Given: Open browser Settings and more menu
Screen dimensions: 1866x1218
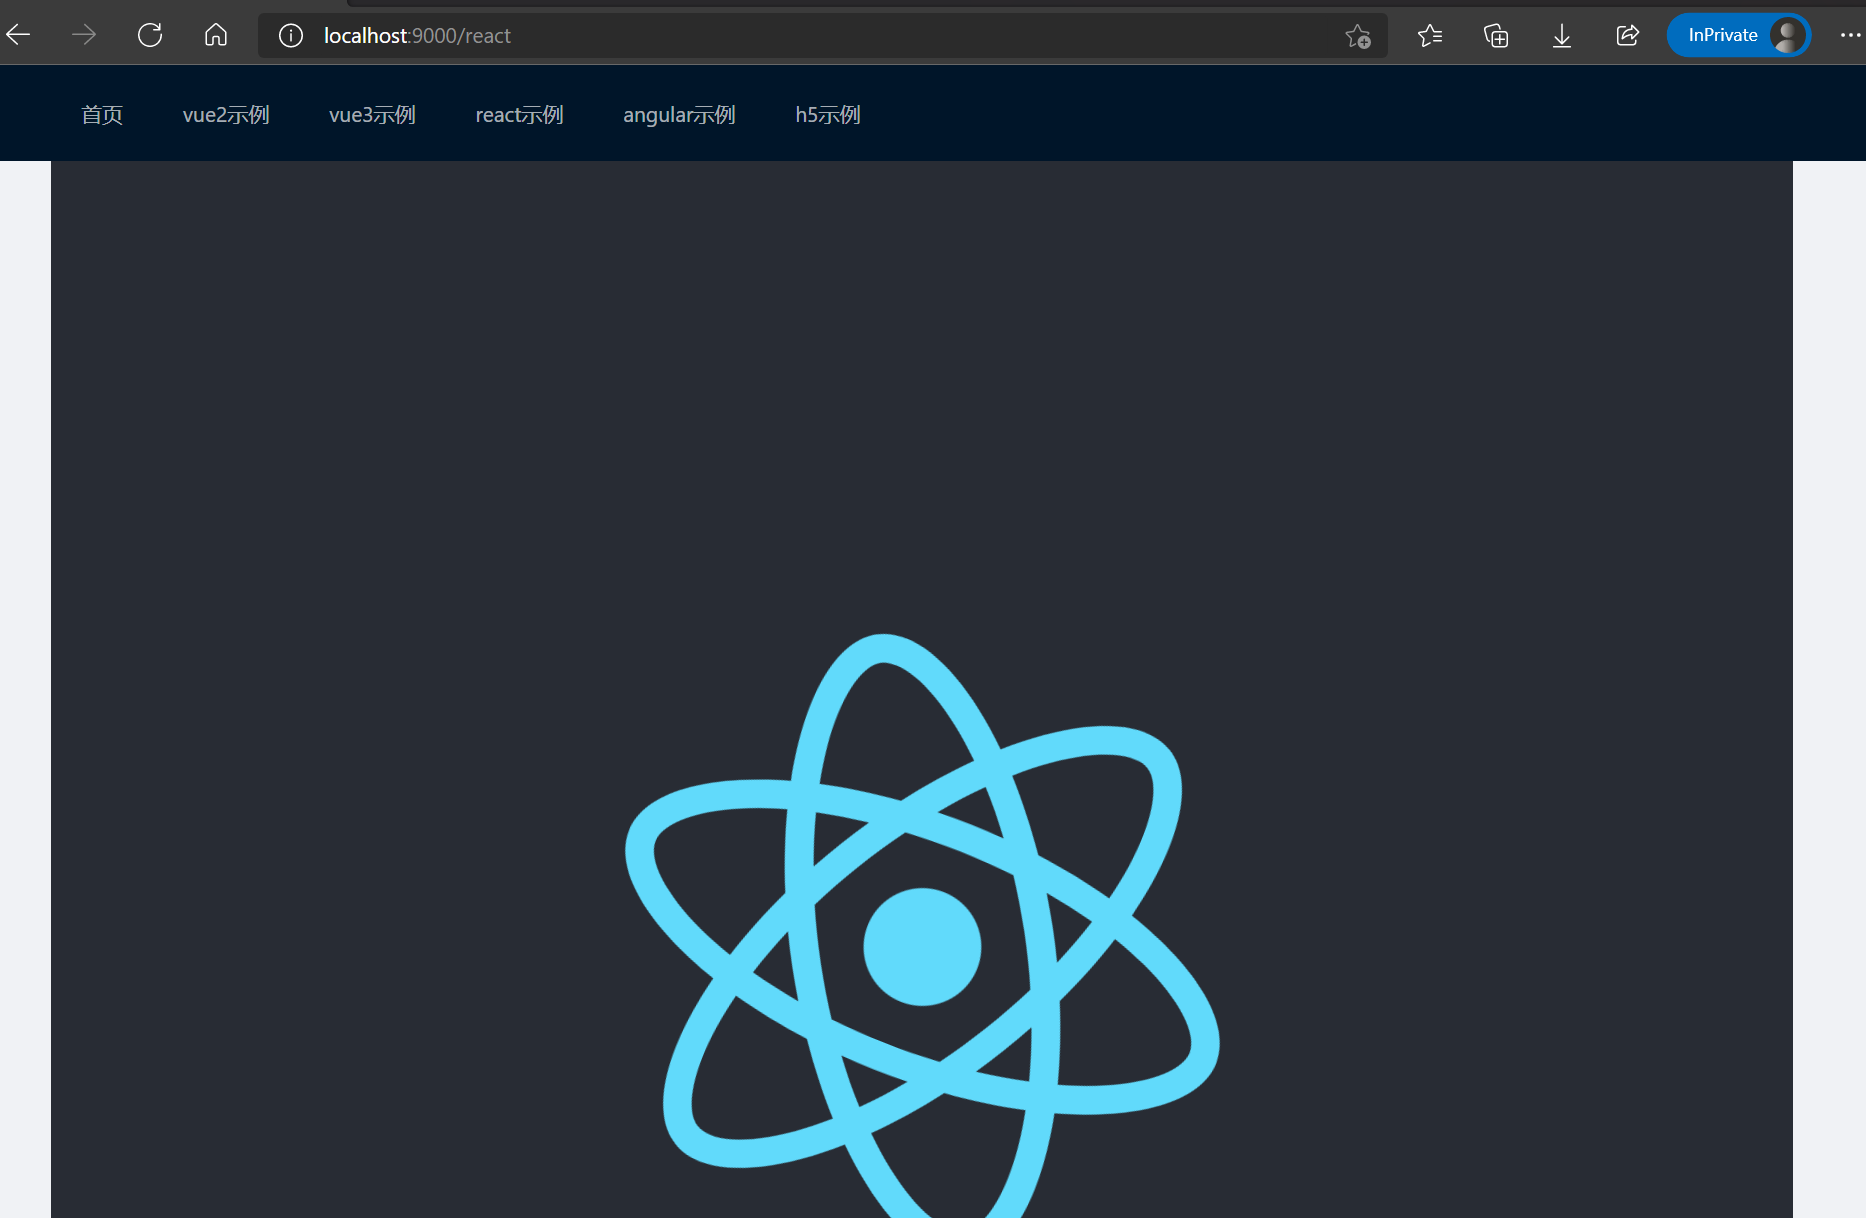Looking at the screenshot, I should point(1850,36).
